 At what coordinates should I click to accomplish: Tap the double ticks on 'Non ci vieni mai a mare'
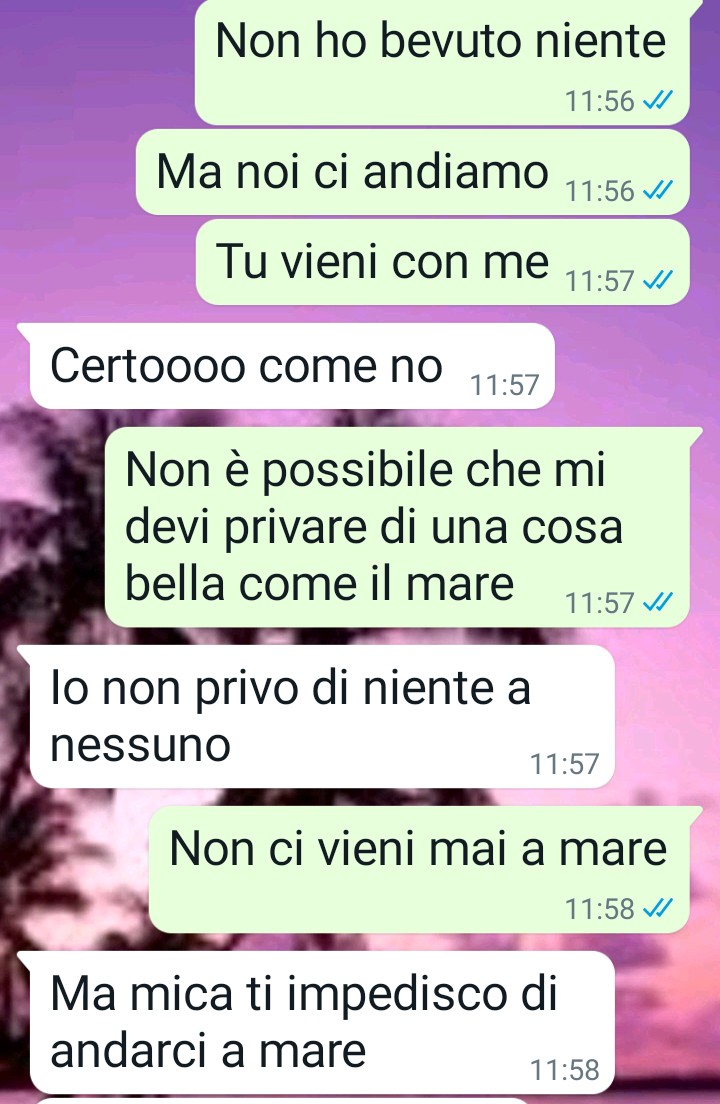(658, 909)
